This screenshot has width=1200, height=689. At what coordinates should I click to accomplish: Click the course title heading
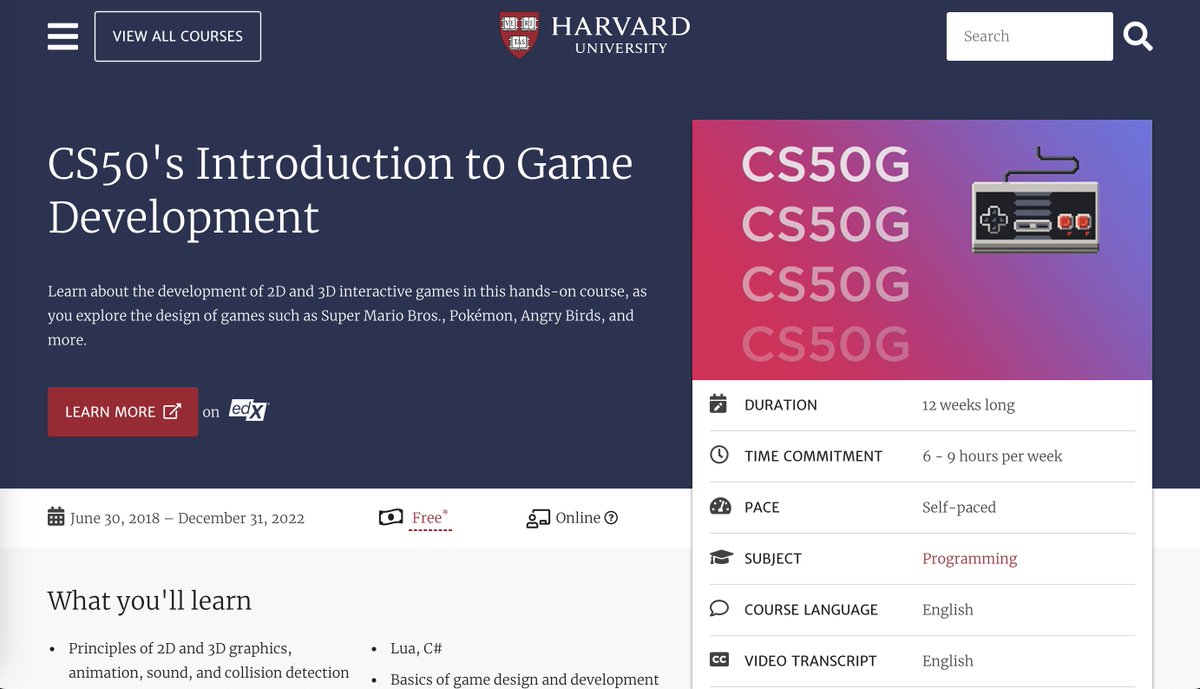[340, 190]
